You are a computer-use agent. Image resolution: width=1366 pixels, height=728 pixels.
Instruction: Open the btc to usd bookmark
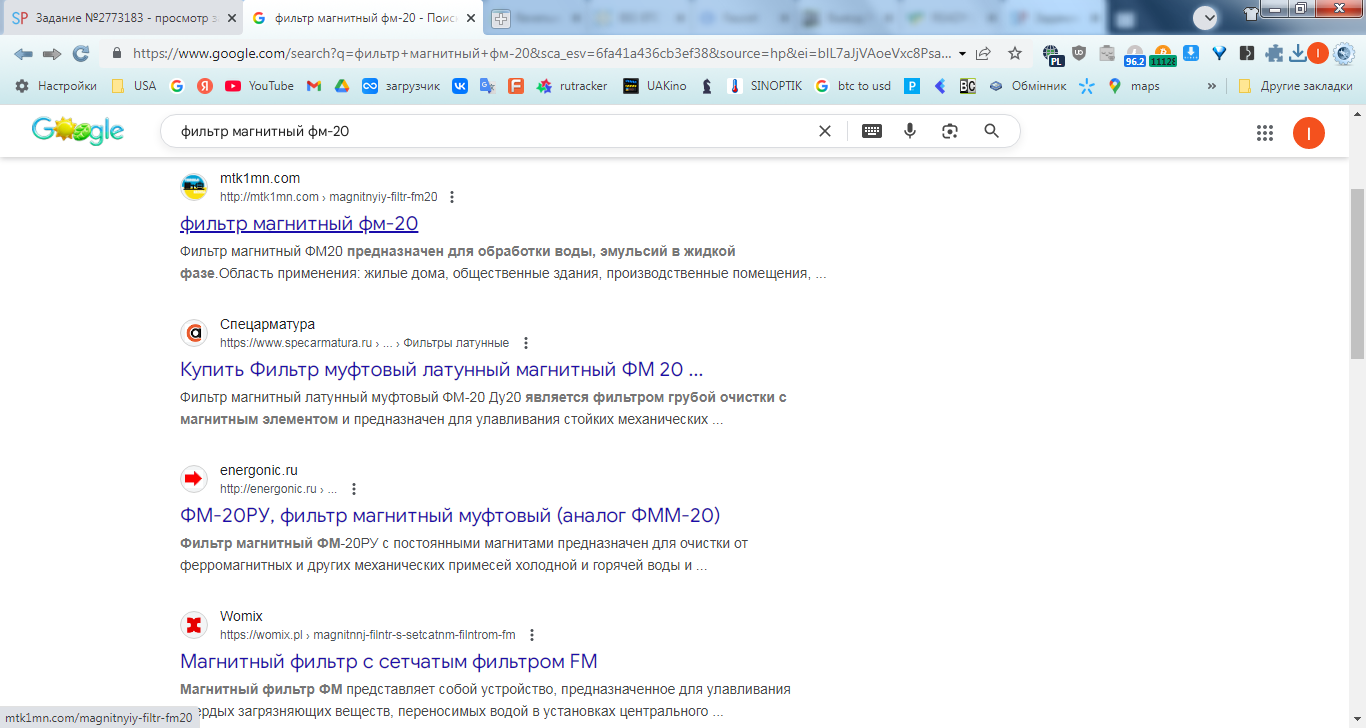[852, 86]
